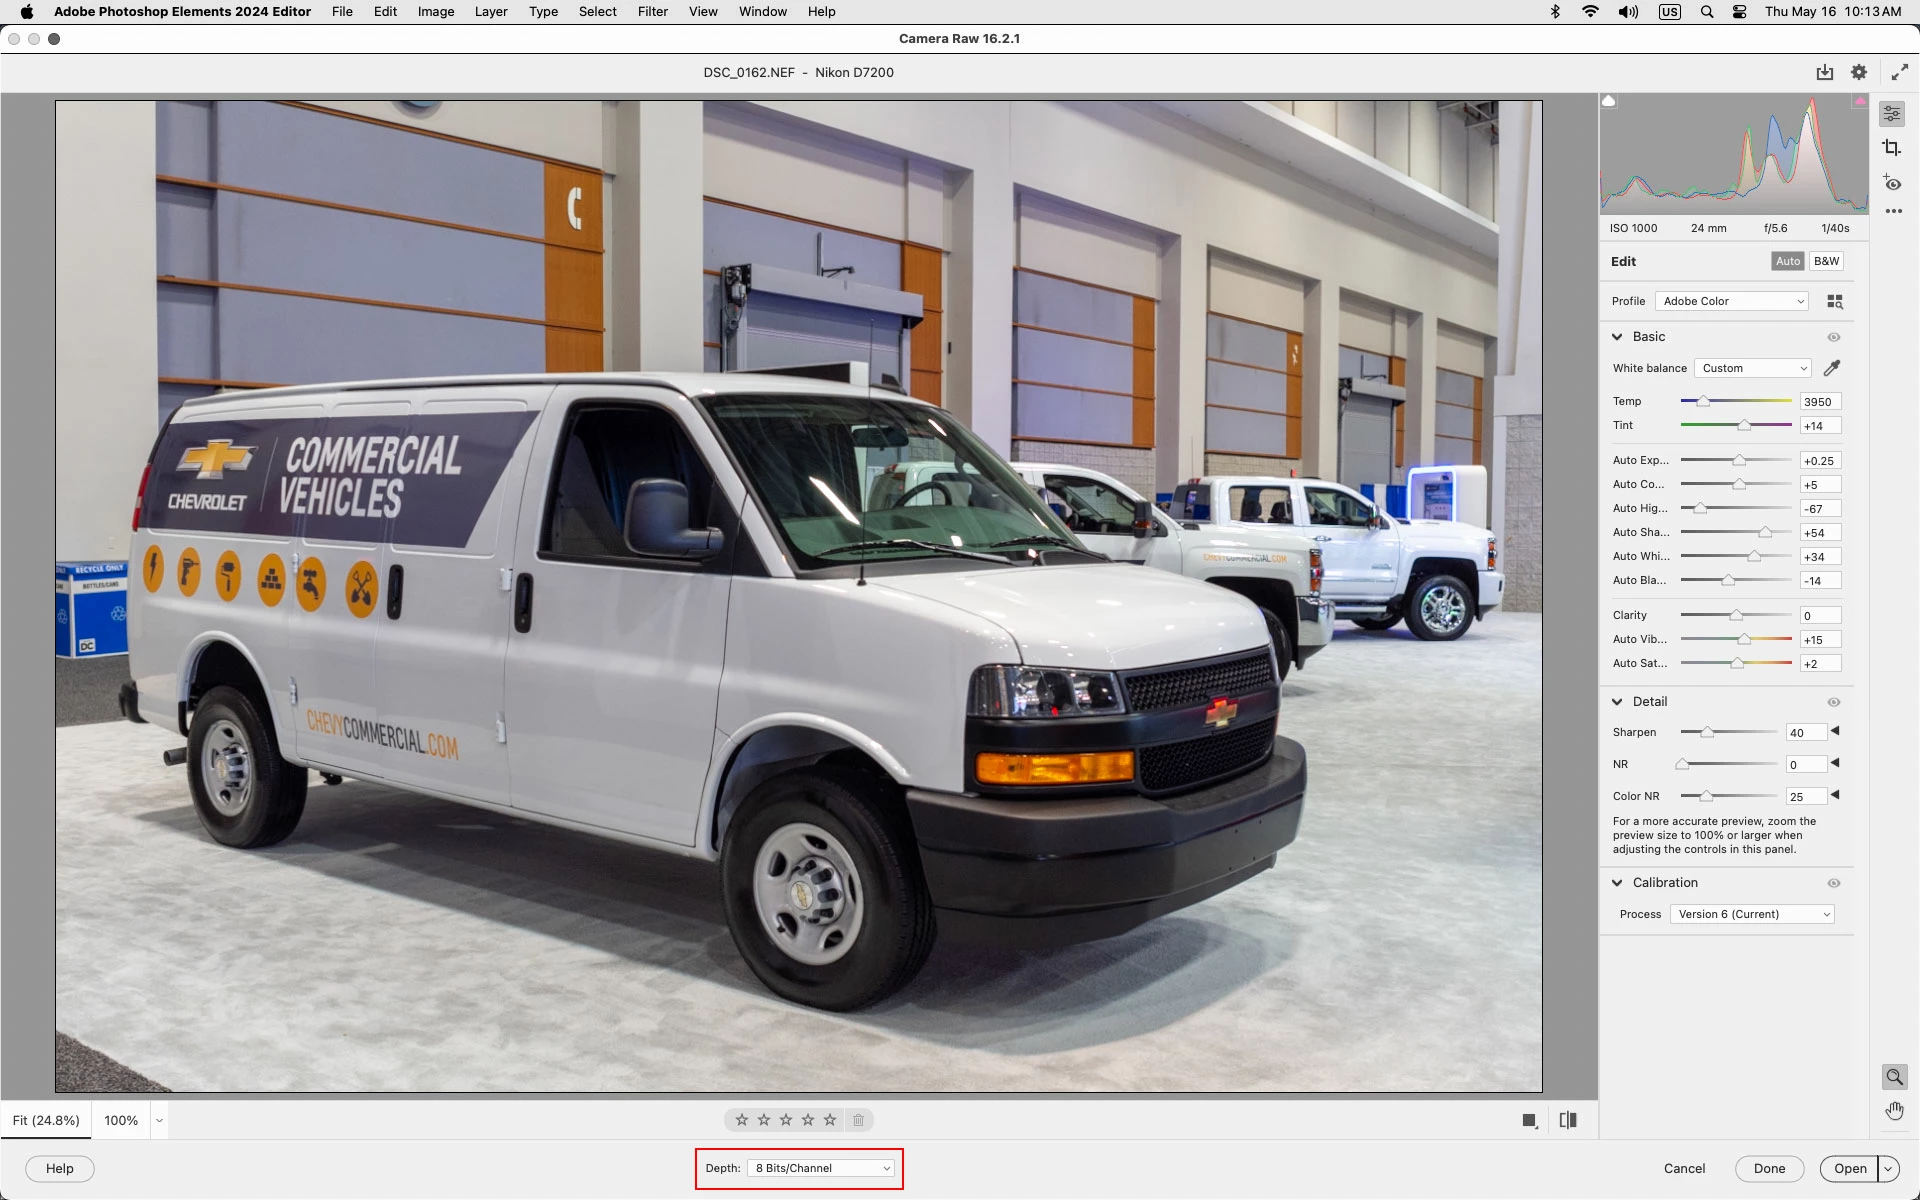1920x1200 pixels.
Task: Select the Hand tool
Action: (x=1894, y=1111)
